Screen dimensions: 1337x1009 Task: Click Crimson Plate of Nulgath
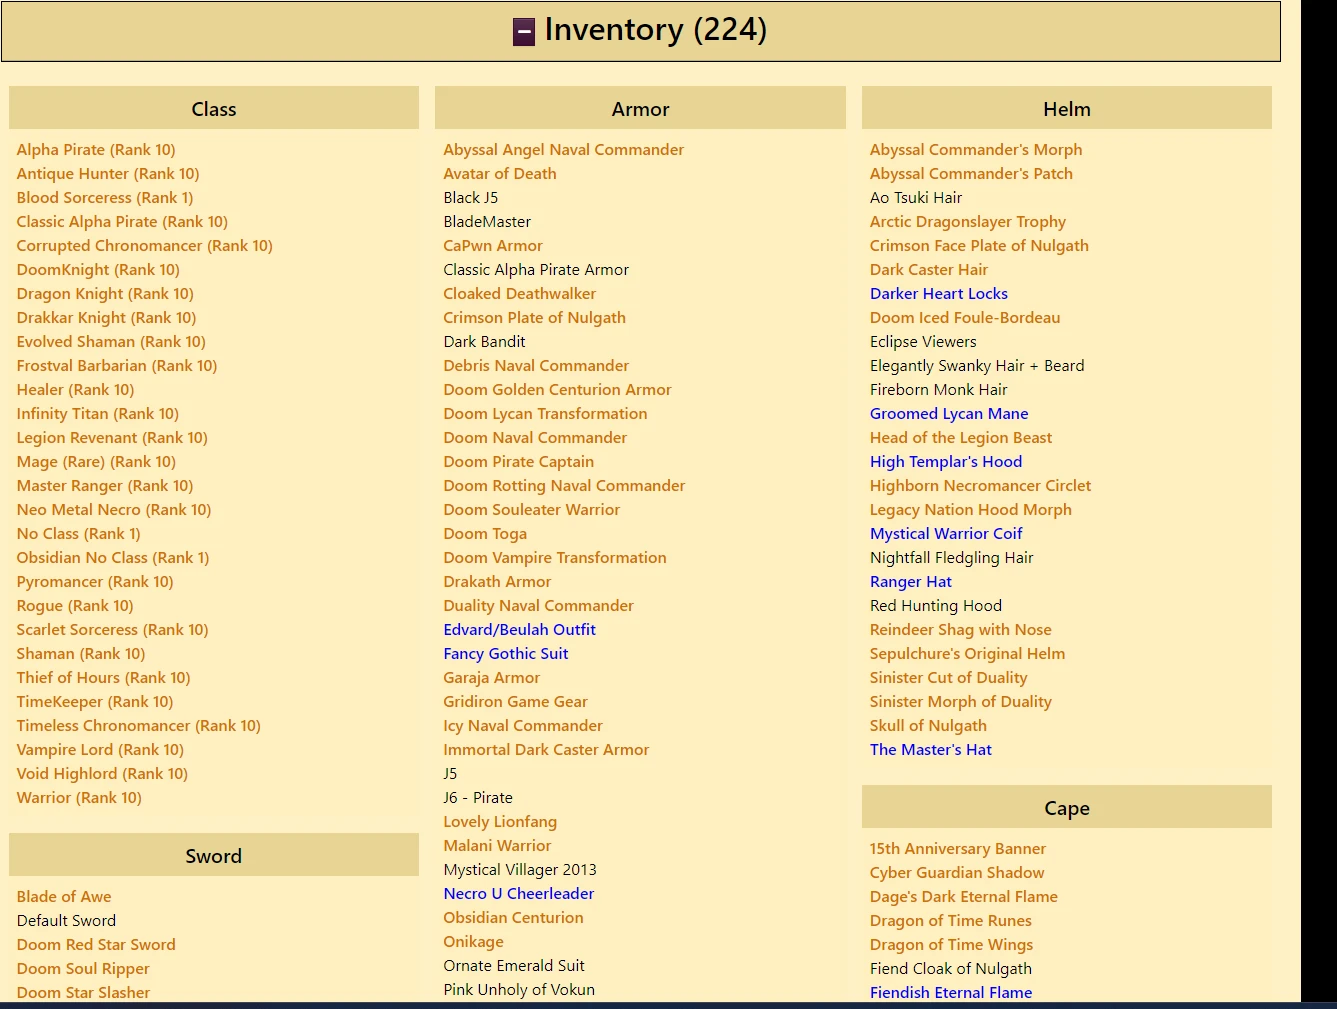(x=535, y=318)
